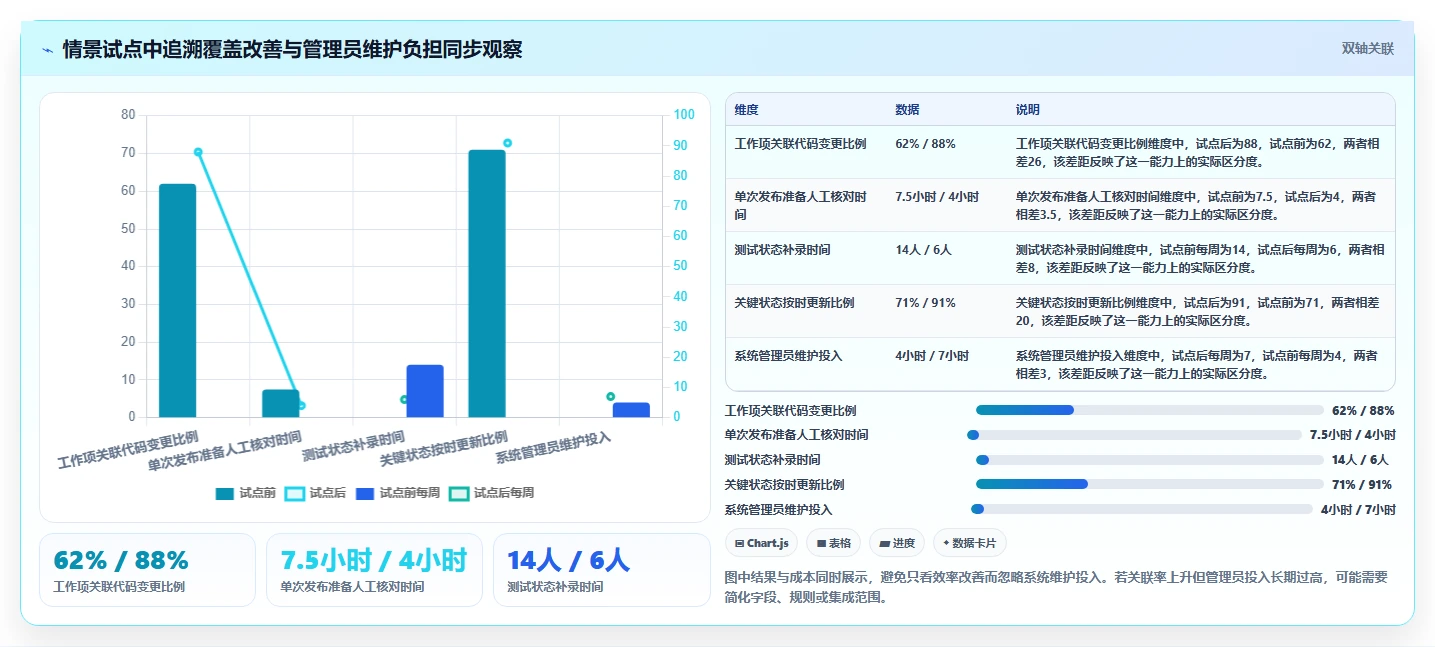The image size is (1435, 647).
Task: Toggle the 试点后 legend series
Action: 316,493
